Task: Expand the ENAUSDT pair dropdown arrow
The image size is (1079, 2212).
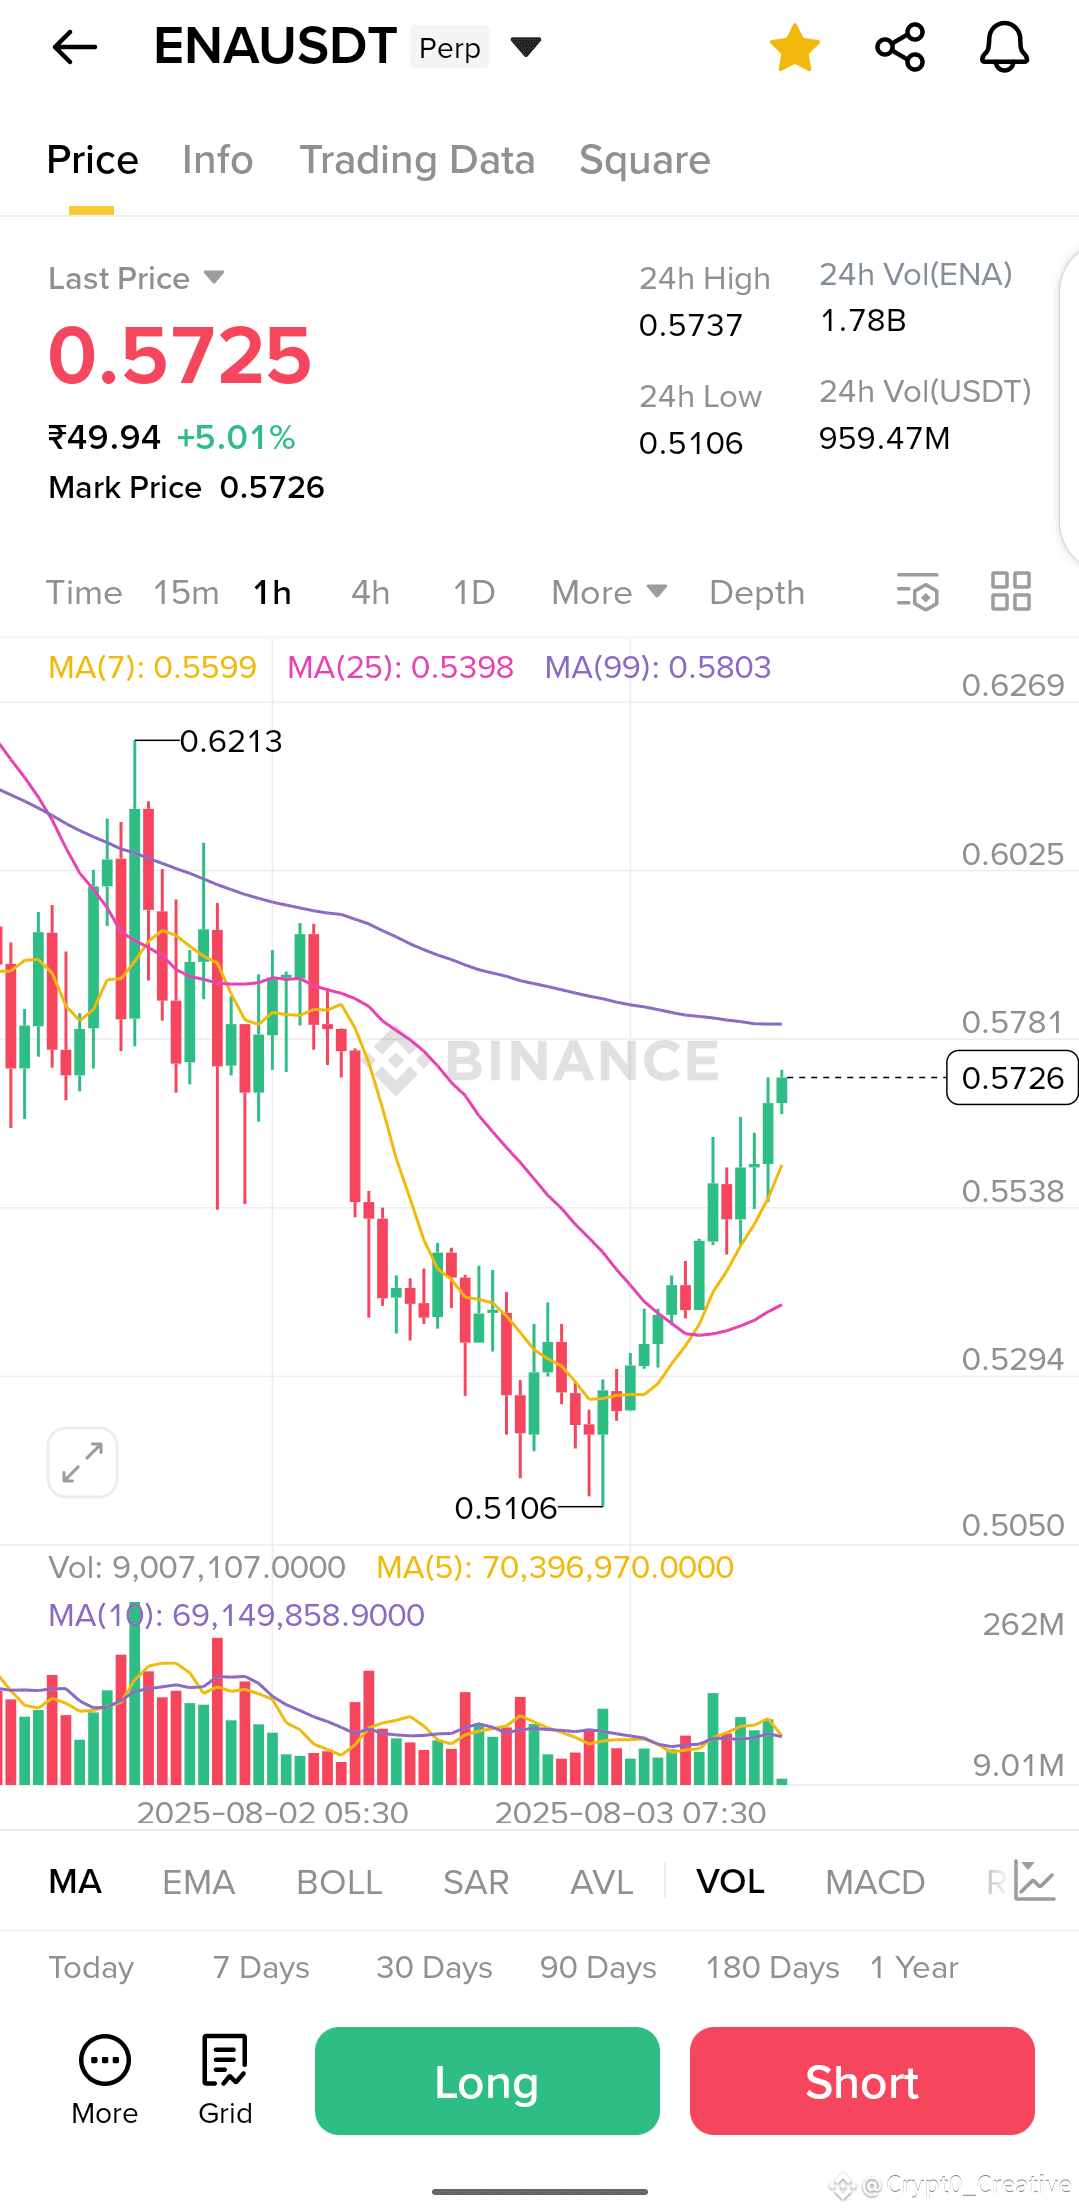Action: point(526,46)
